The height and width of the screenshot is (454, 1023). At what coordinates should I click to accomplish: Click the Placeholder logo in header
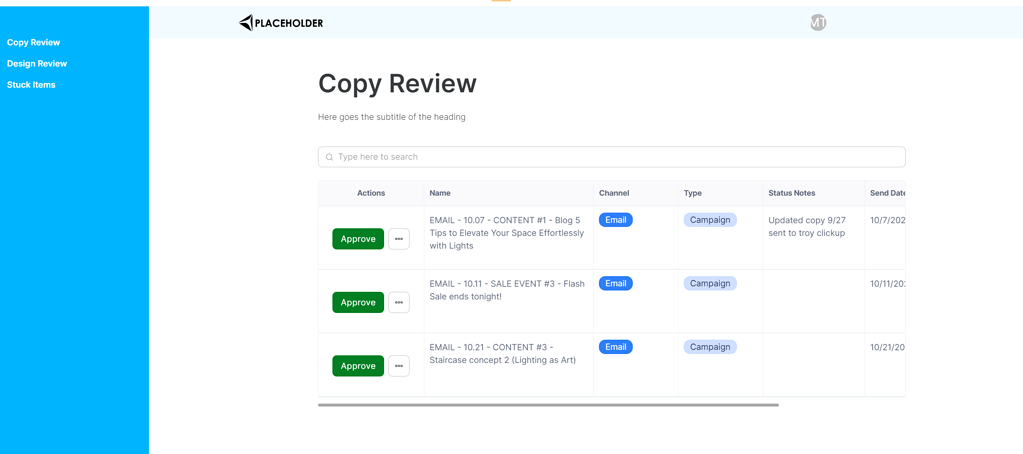coord(281,23)
